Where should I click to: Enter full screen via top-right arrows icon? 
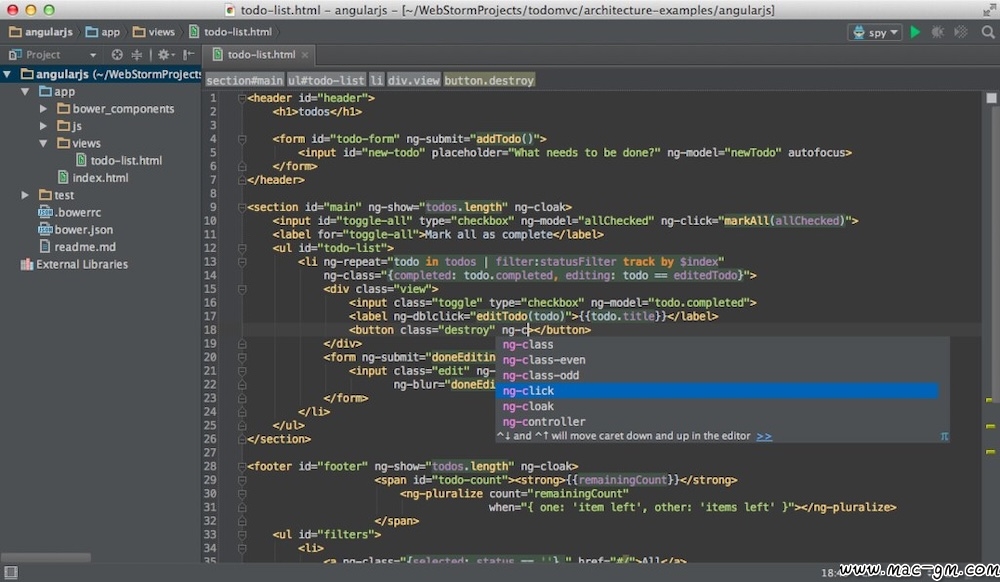click(x=989, y=10)
